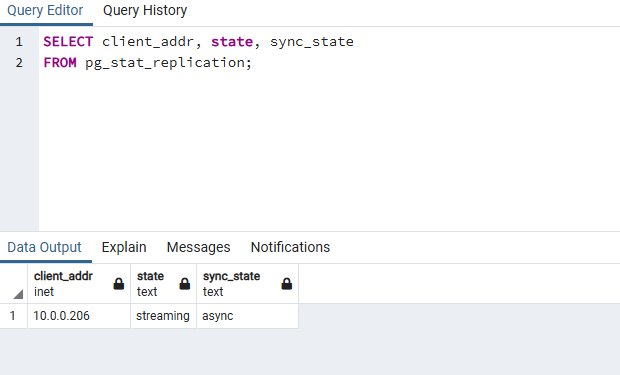The image size is (620, 375).
Task: Click the SELECT keyword in the editor
Action: [x=68, y=42]
